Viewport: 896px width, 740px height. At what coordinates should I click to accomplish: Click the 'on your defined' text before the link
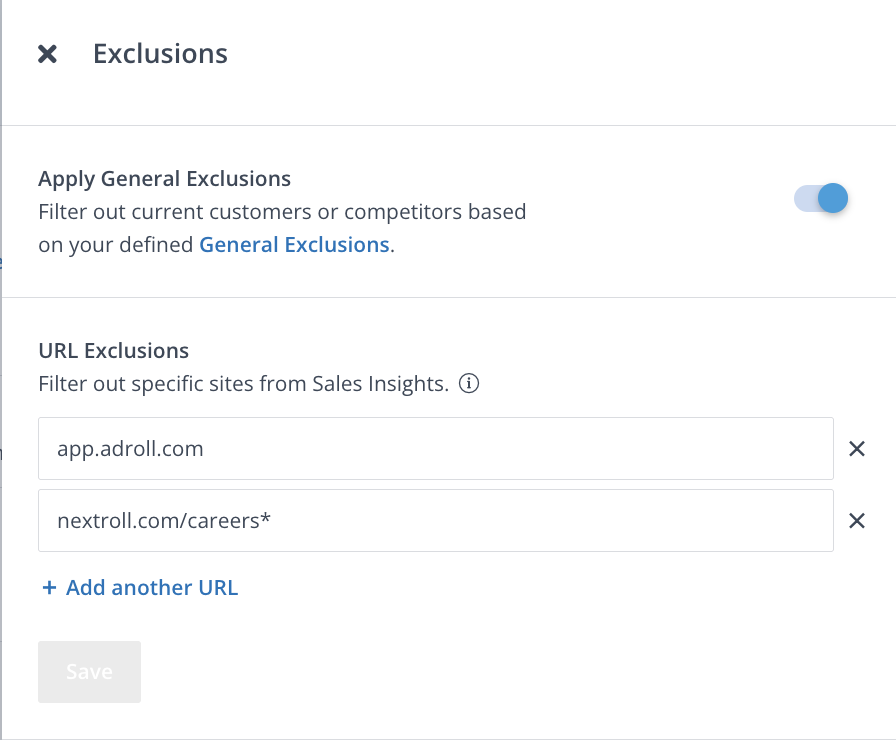(x=116, y=245)
